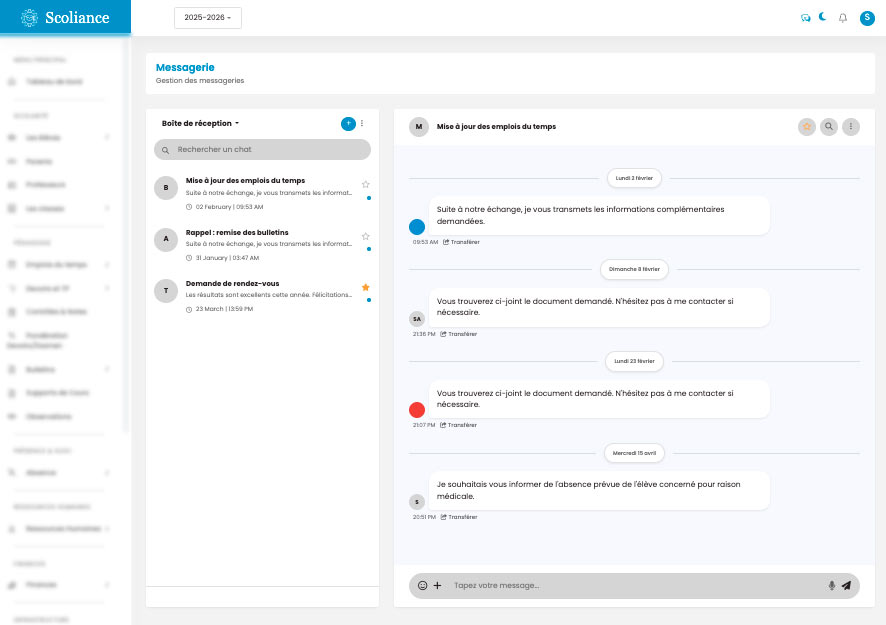Click Transférer under the 09:53 AM message
This screenshot has width=886, height=625.
click(461, 242)
